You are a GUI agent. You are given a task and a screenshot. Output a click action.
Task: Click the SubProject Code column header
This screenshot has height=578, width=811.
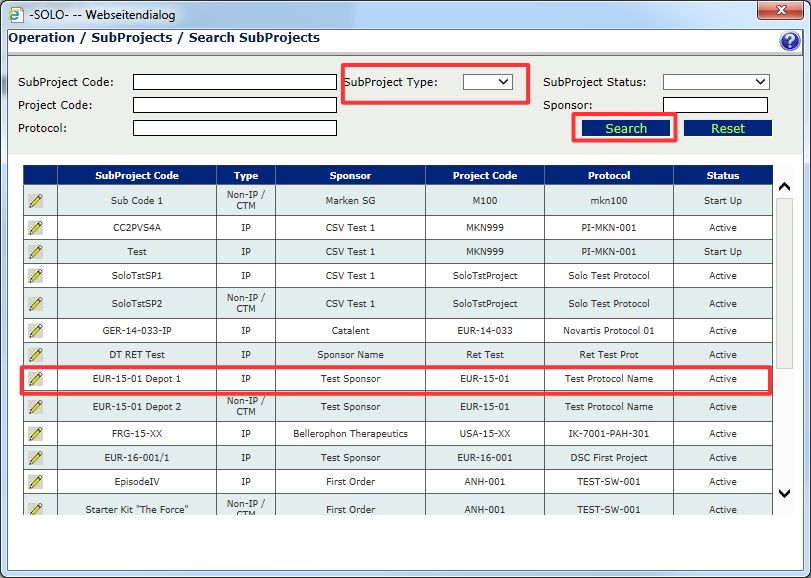click(x=137, y=175)
